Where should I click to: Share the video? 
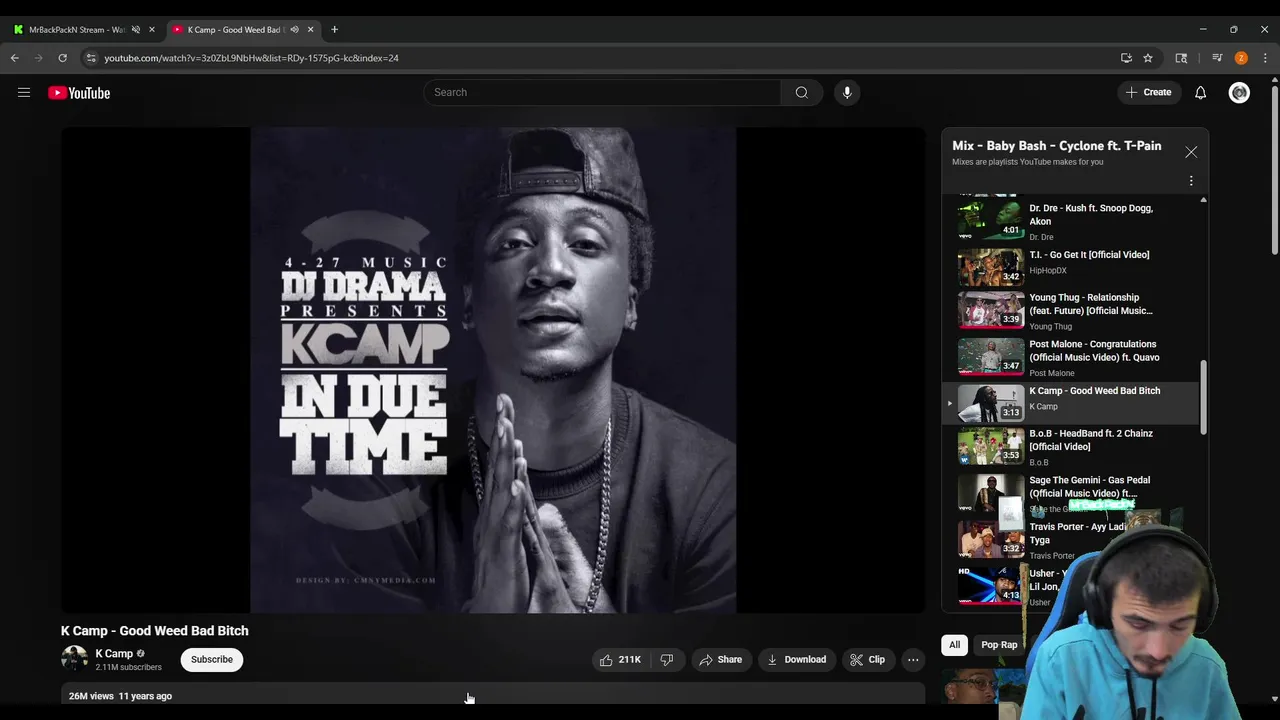click(720, 659)
